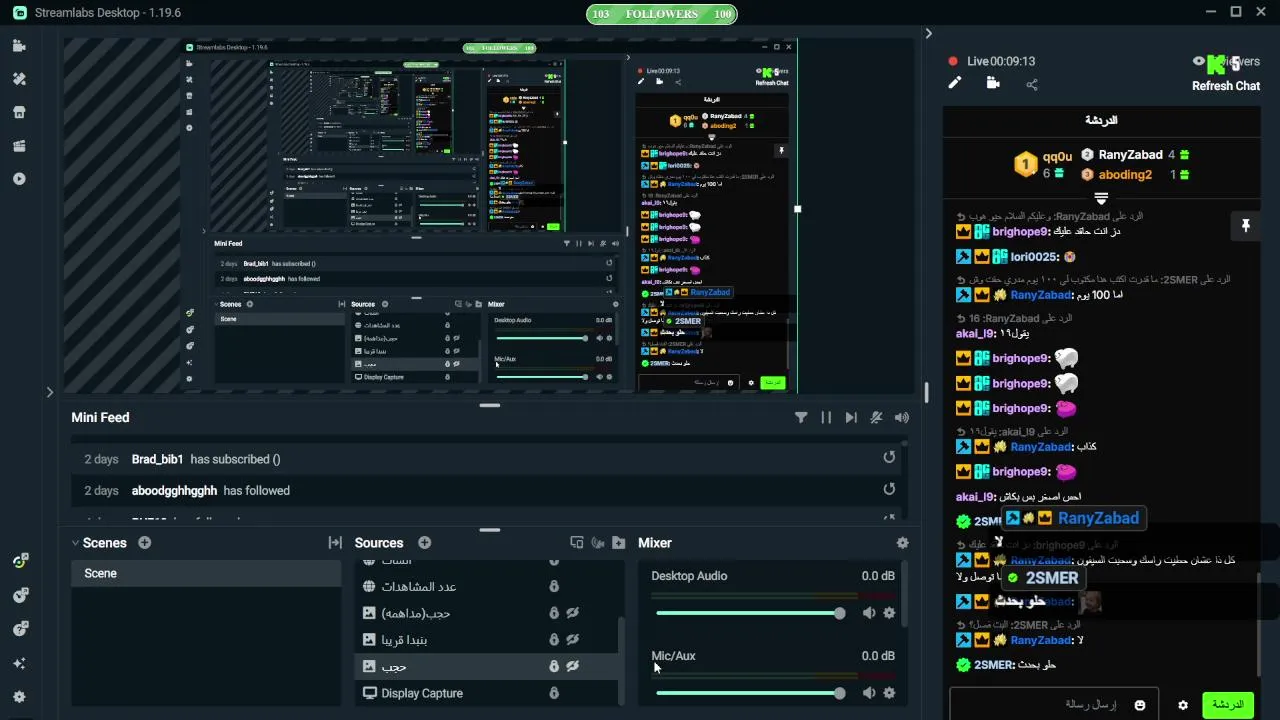Open the Recordings play icon in the sidebar

(19, 179)
